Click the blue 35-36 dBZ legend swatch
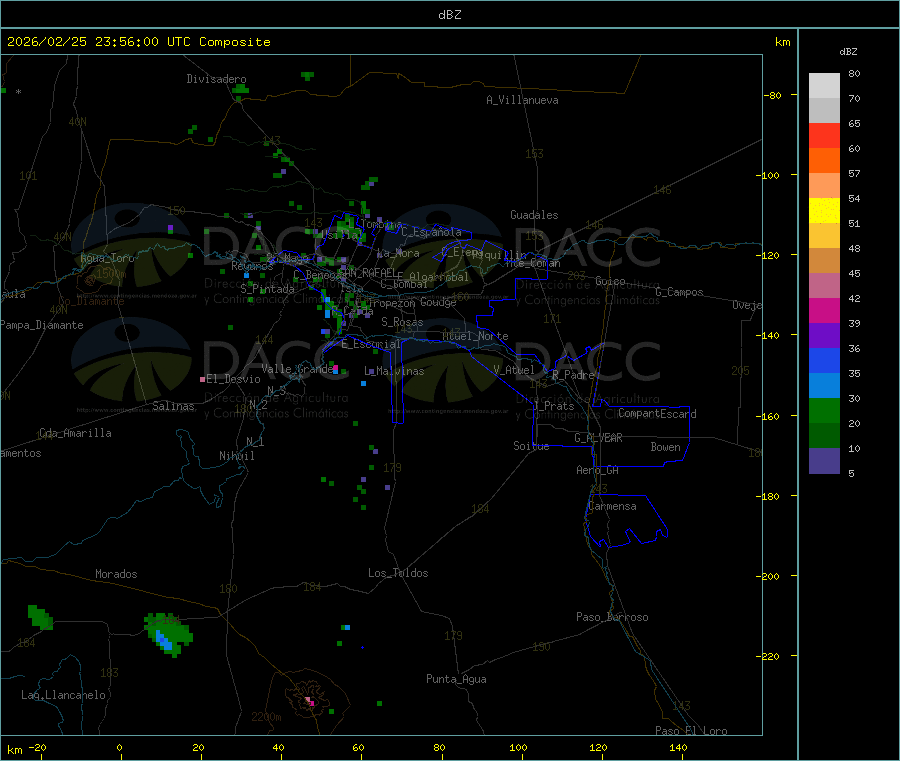900x761 pixels. tap(824, 360)
